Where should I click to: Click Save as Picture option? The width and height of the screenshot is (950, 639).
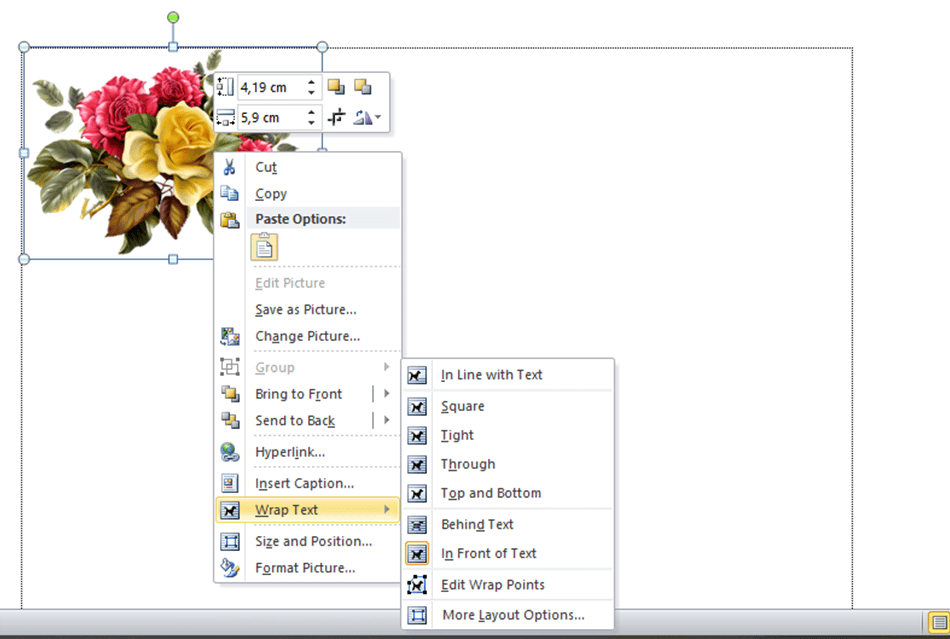click(x=305, y=310)
